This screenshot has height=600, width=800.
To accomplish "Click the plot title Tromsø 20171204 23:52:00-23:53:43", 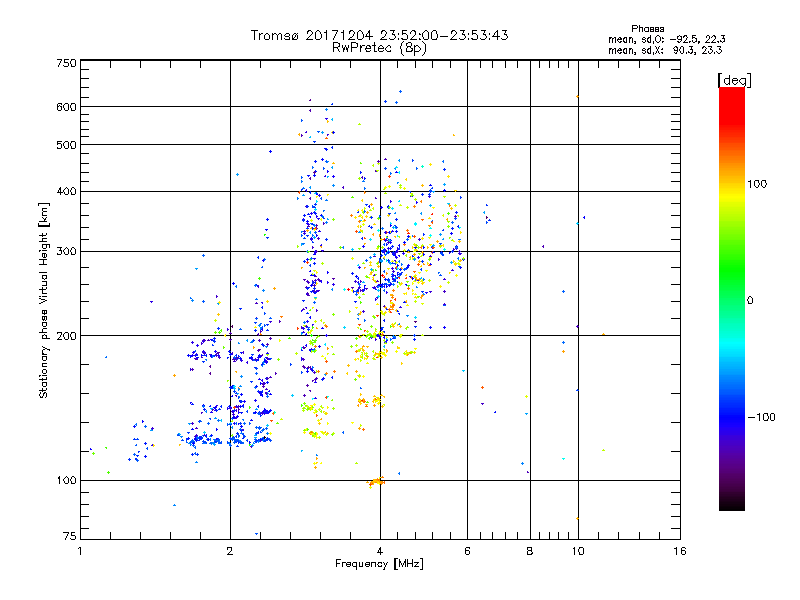I will pos(379,35).
